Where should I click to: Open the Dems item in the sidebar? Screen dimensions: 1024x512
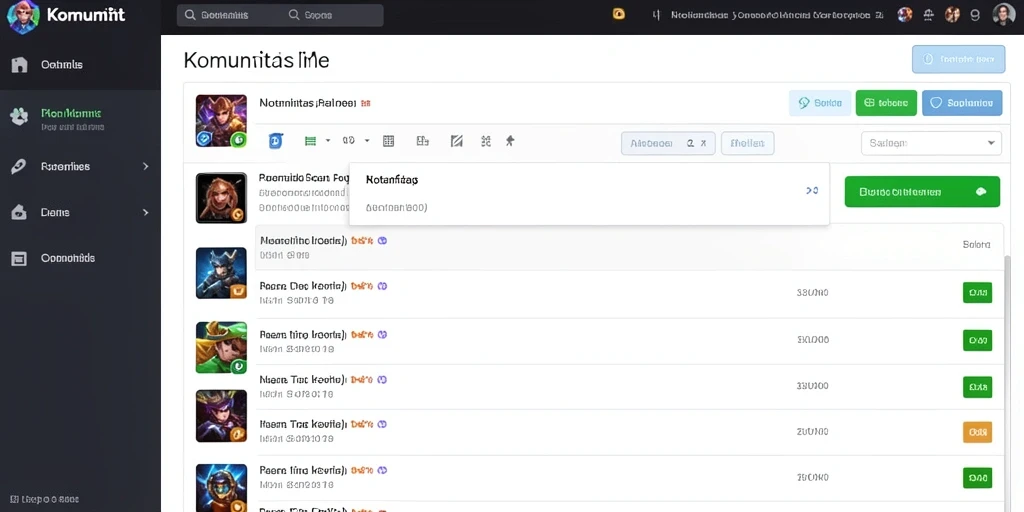pyautogui.click(x=80, y=212)
